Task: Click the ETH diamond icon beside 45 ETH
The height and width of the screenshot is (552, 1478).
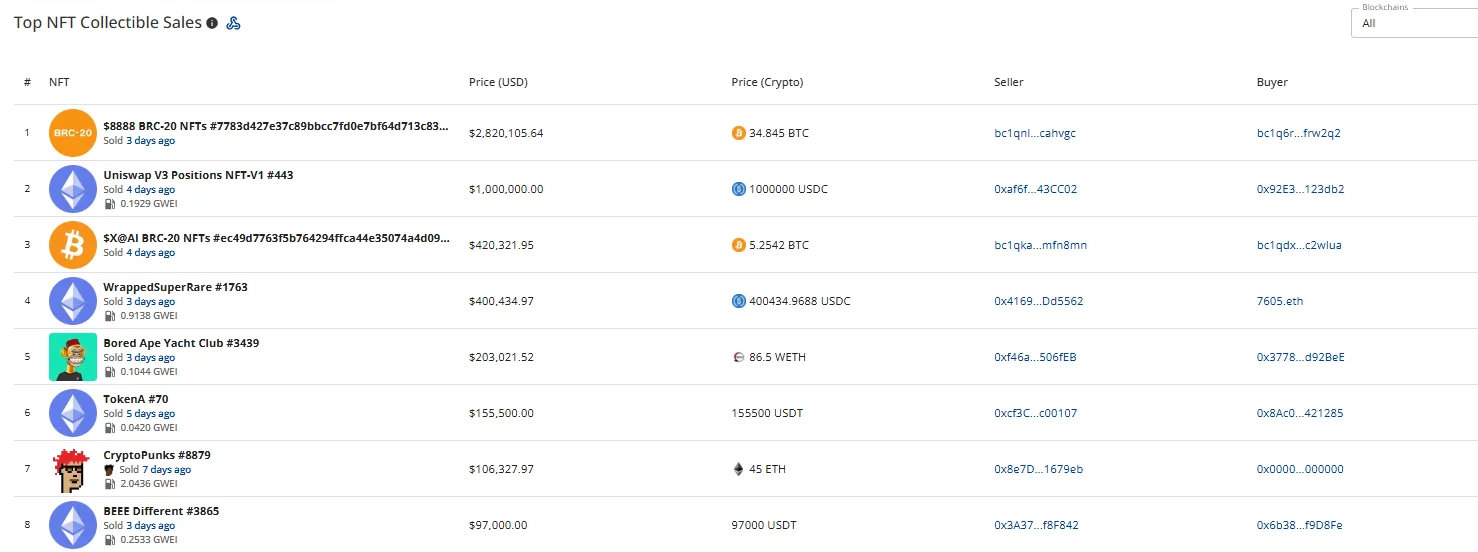Action: (739, 469)
